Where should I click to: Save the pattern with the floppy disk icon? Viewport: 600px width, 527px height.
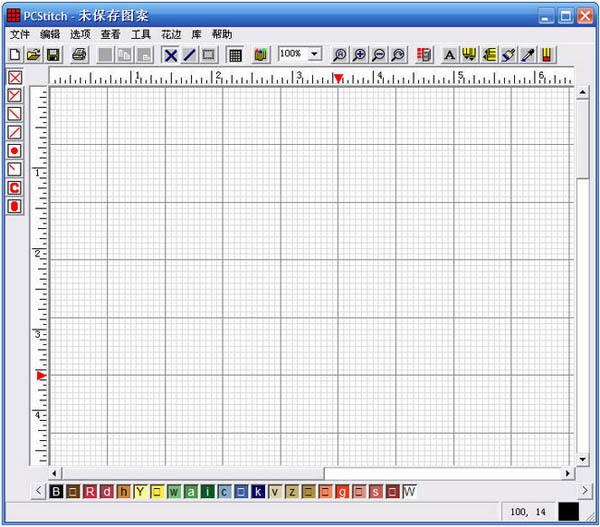click(x=53, y=55)
